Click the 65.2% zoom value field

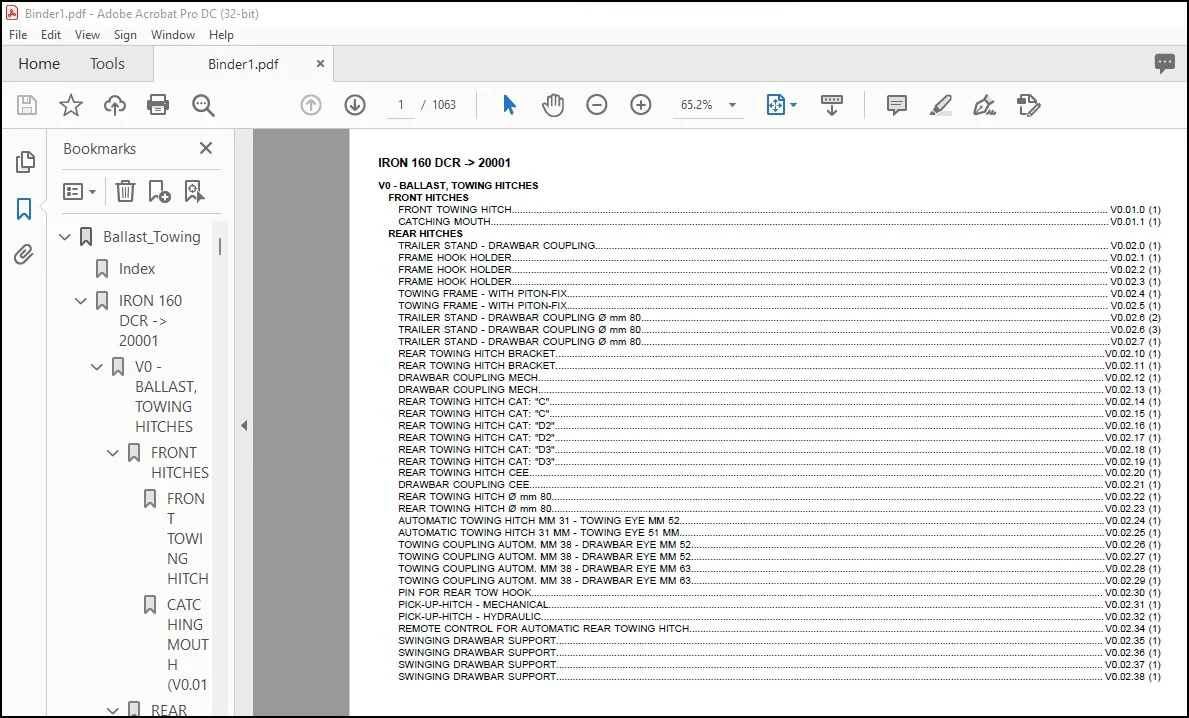coord(696,105)
